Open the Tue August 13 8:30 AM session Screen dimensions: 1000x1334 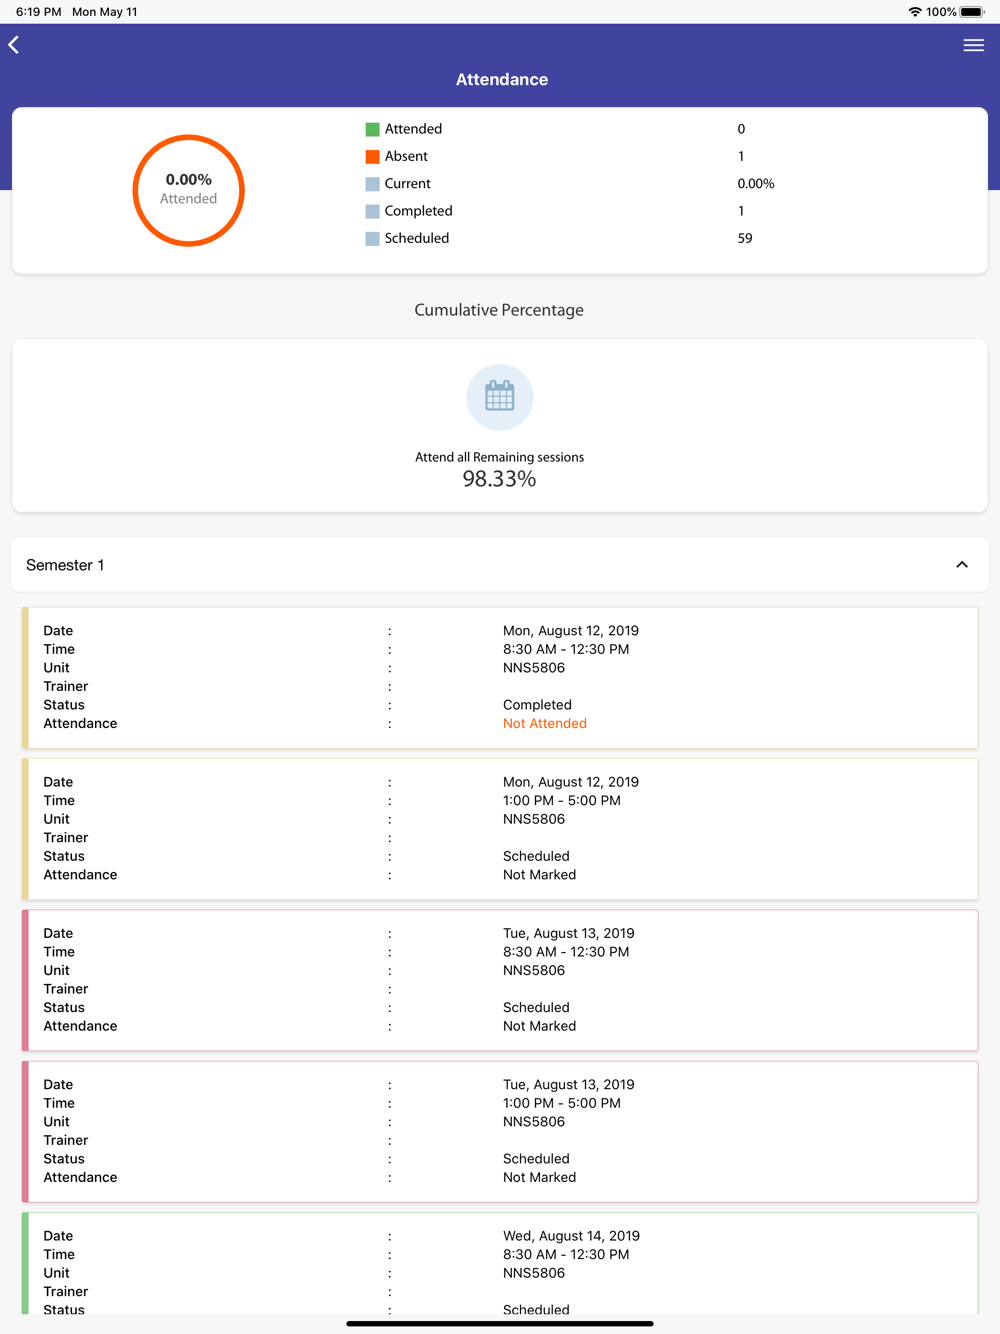(x=500, y=980)
